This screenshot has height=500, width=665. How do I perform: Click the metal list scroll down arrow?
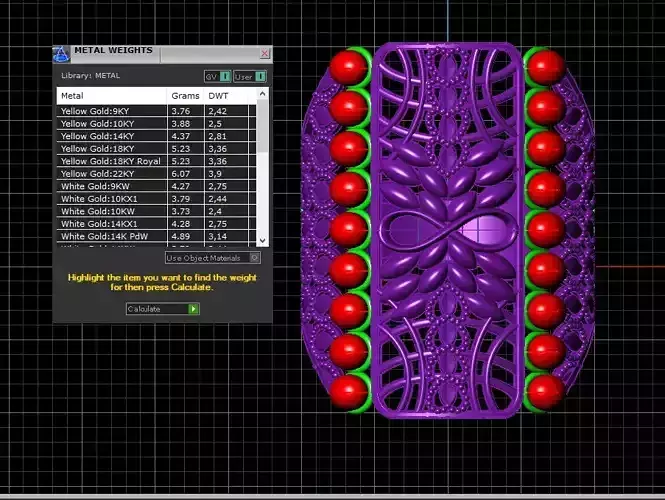(x=263, y=240)
